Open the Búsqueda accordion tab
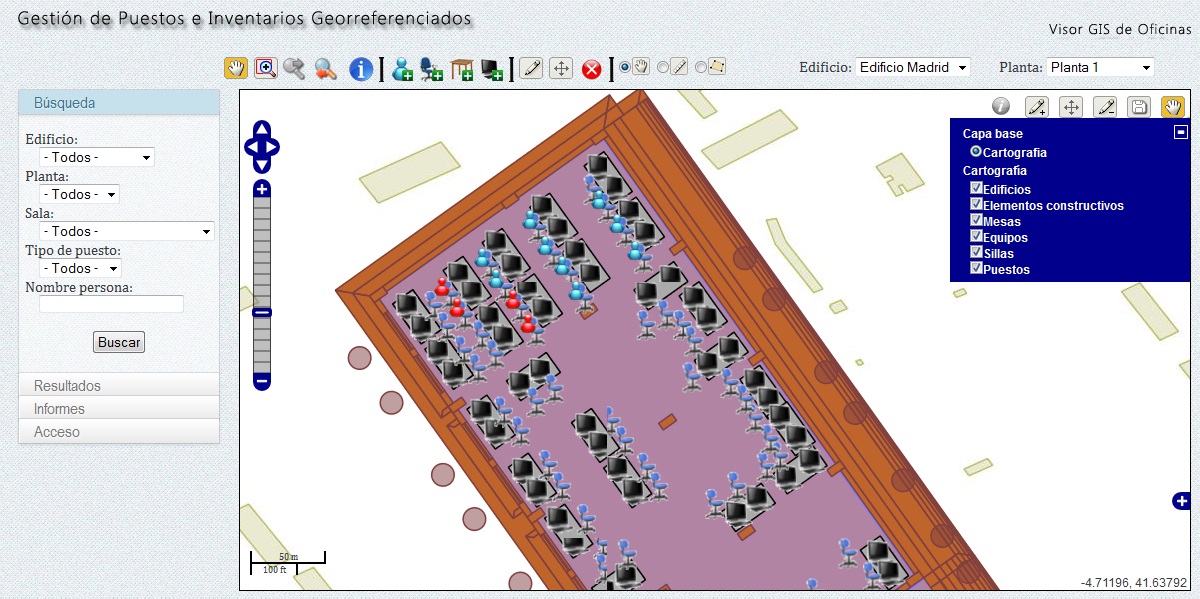This screenshot has width=1200, height=599. pyautogui.click(x=119, y=102)
